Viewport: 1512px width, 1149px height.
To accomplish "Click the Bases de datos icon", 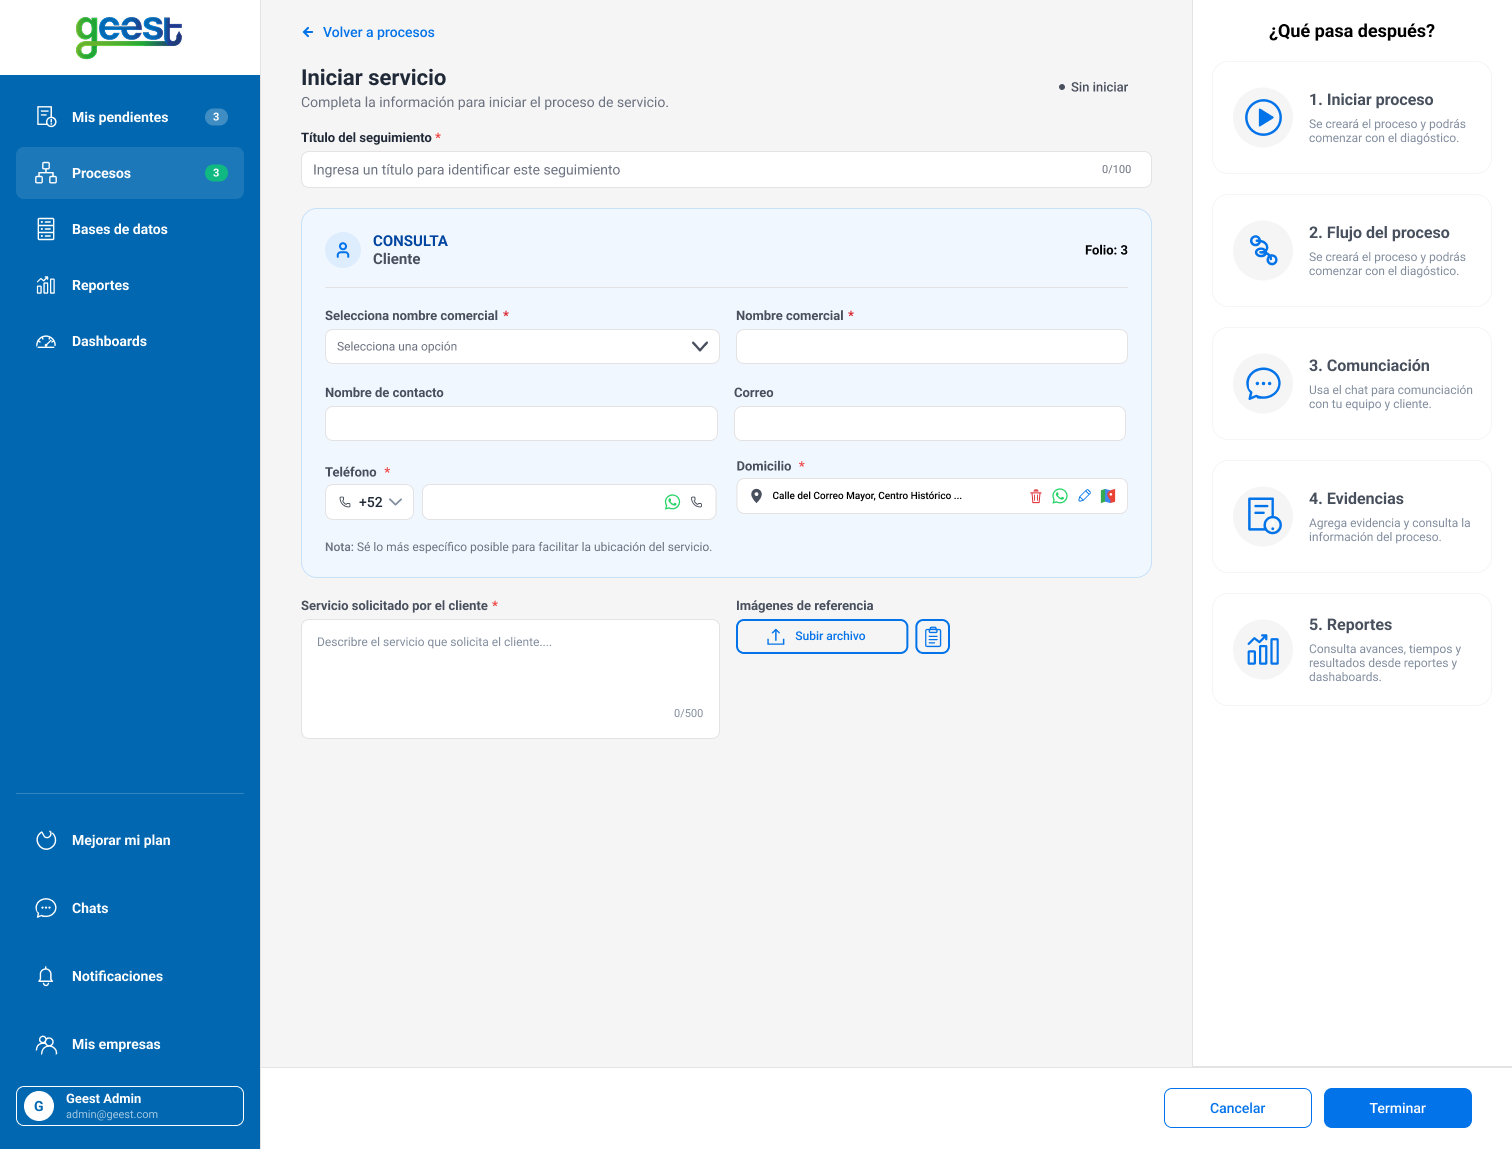I will [x=46, y=229].
